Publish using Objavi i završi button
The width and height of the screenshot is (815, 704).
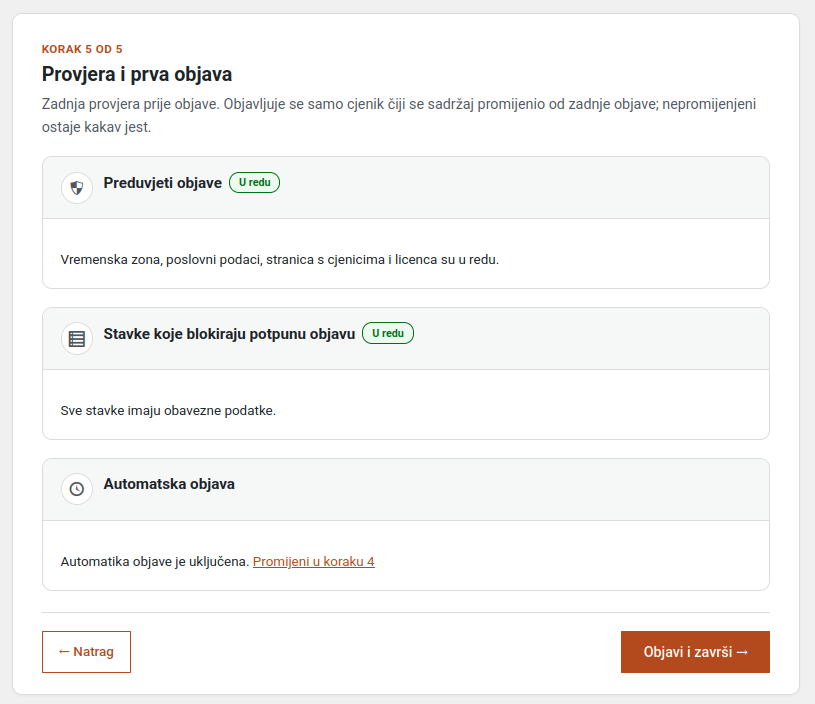(695, 652)
